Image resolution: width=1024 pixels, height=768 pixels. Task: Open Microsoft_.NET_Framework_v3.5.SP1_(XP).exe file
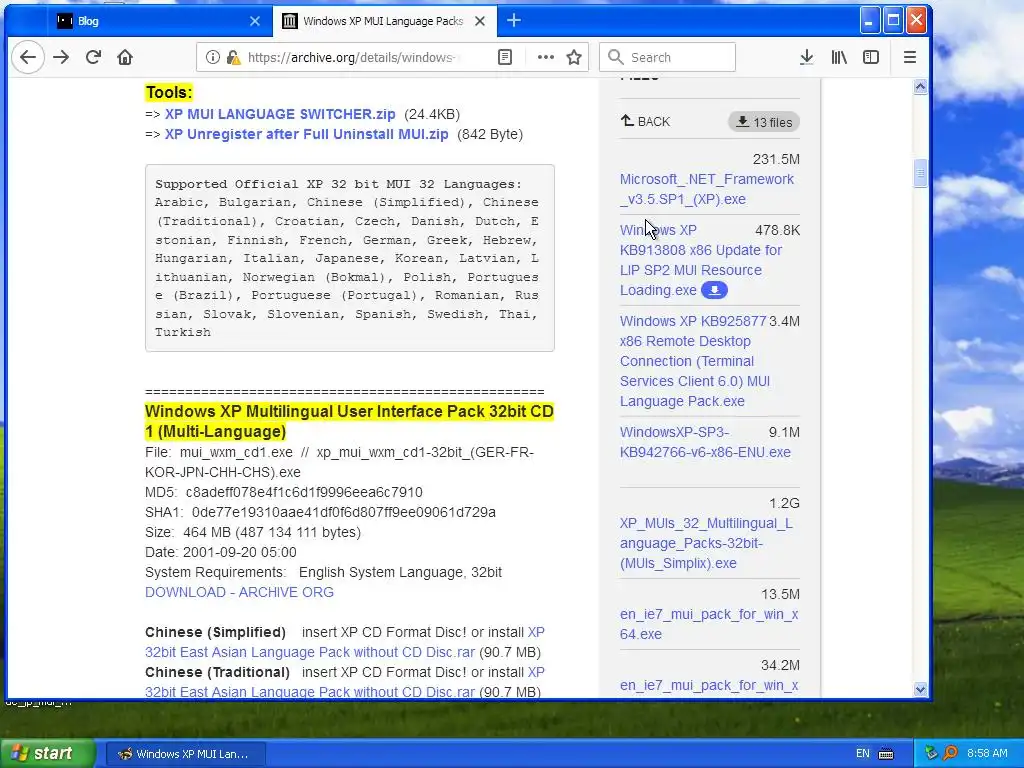pos(707,189)
